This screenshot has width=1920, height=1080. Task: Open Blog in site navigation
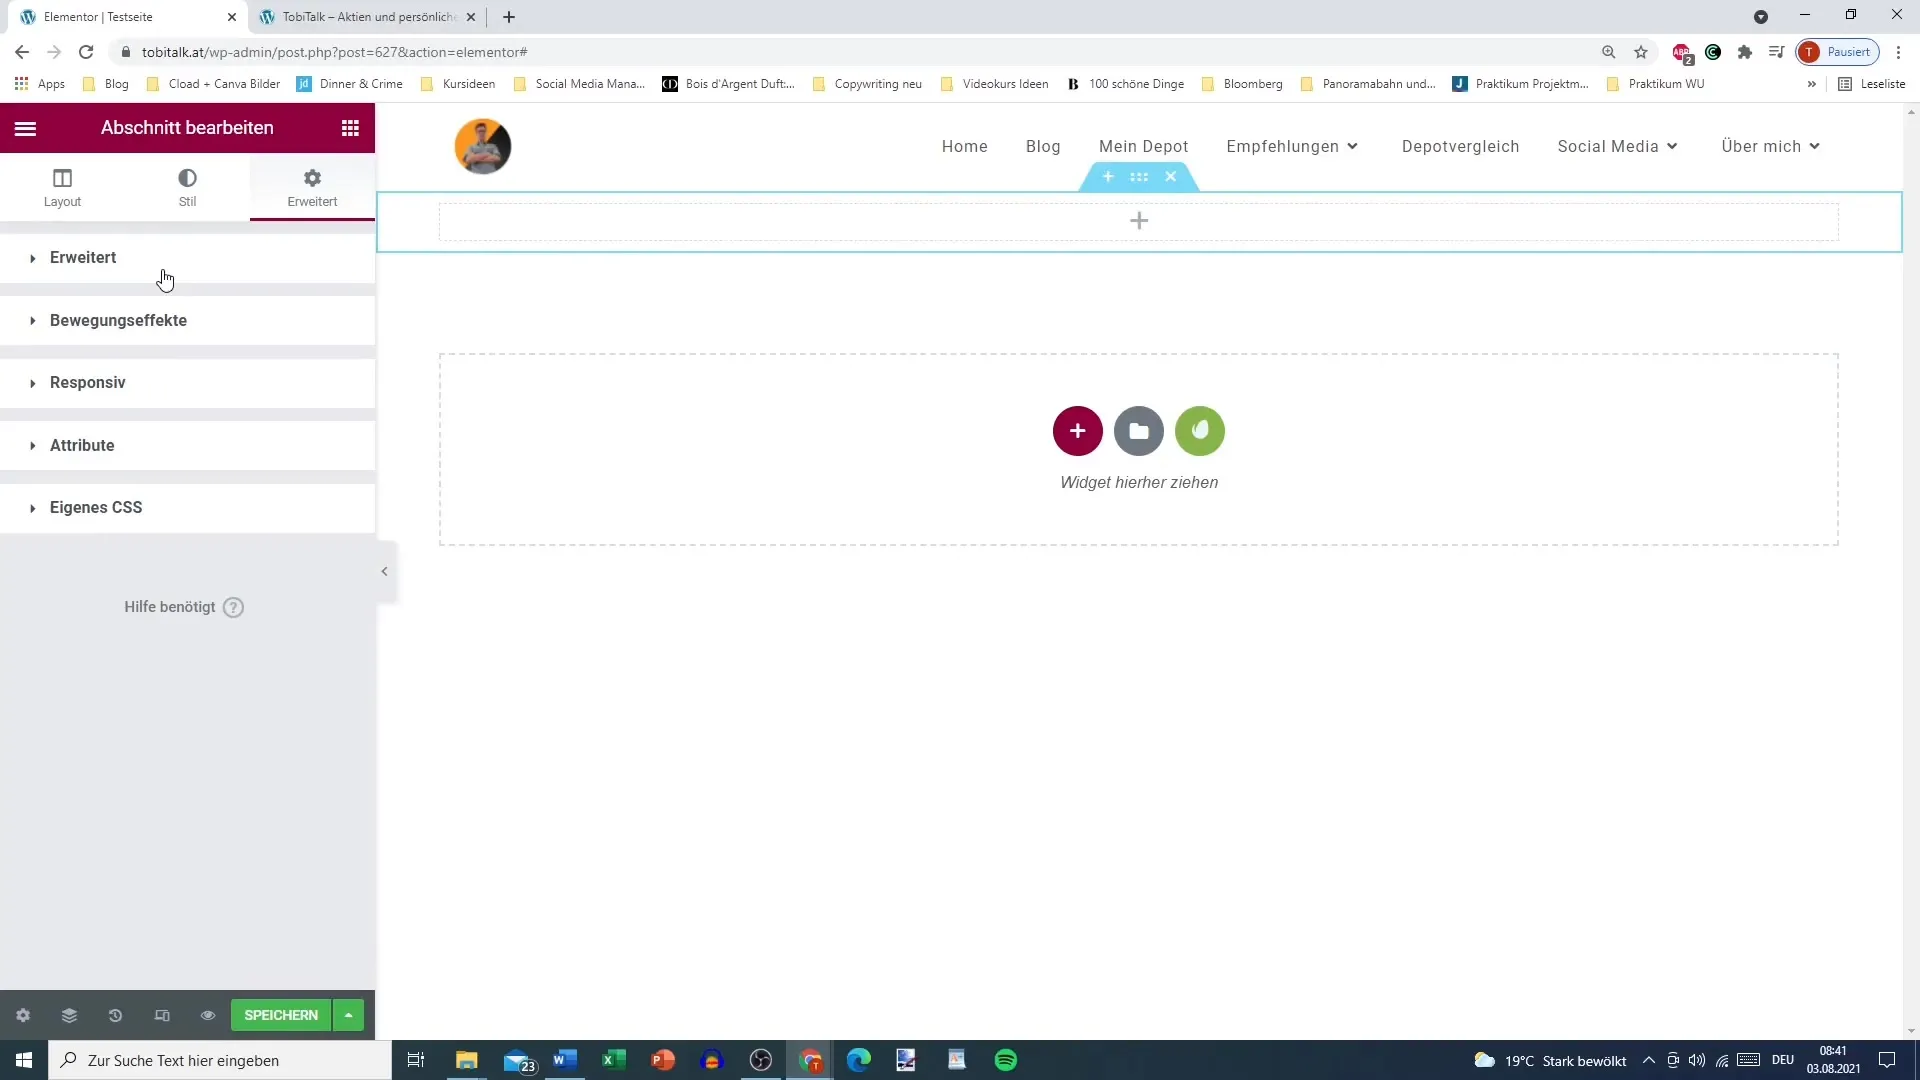coord(1043,147)
